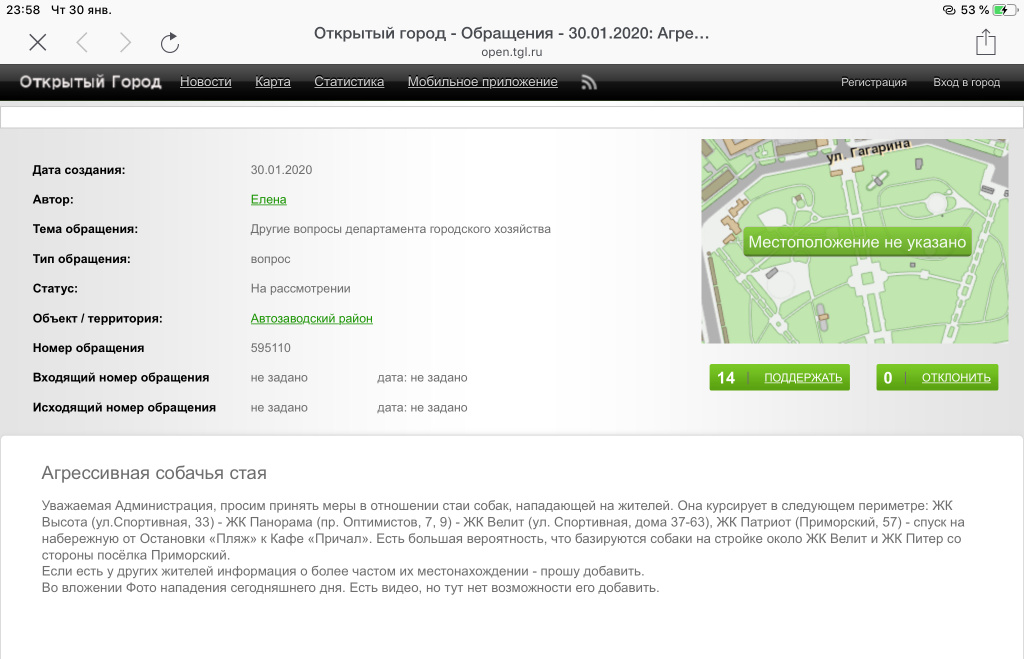This screenshot has height=659, width=1024.
Task: Open the share sheet icon
Action: coord(985,41)
